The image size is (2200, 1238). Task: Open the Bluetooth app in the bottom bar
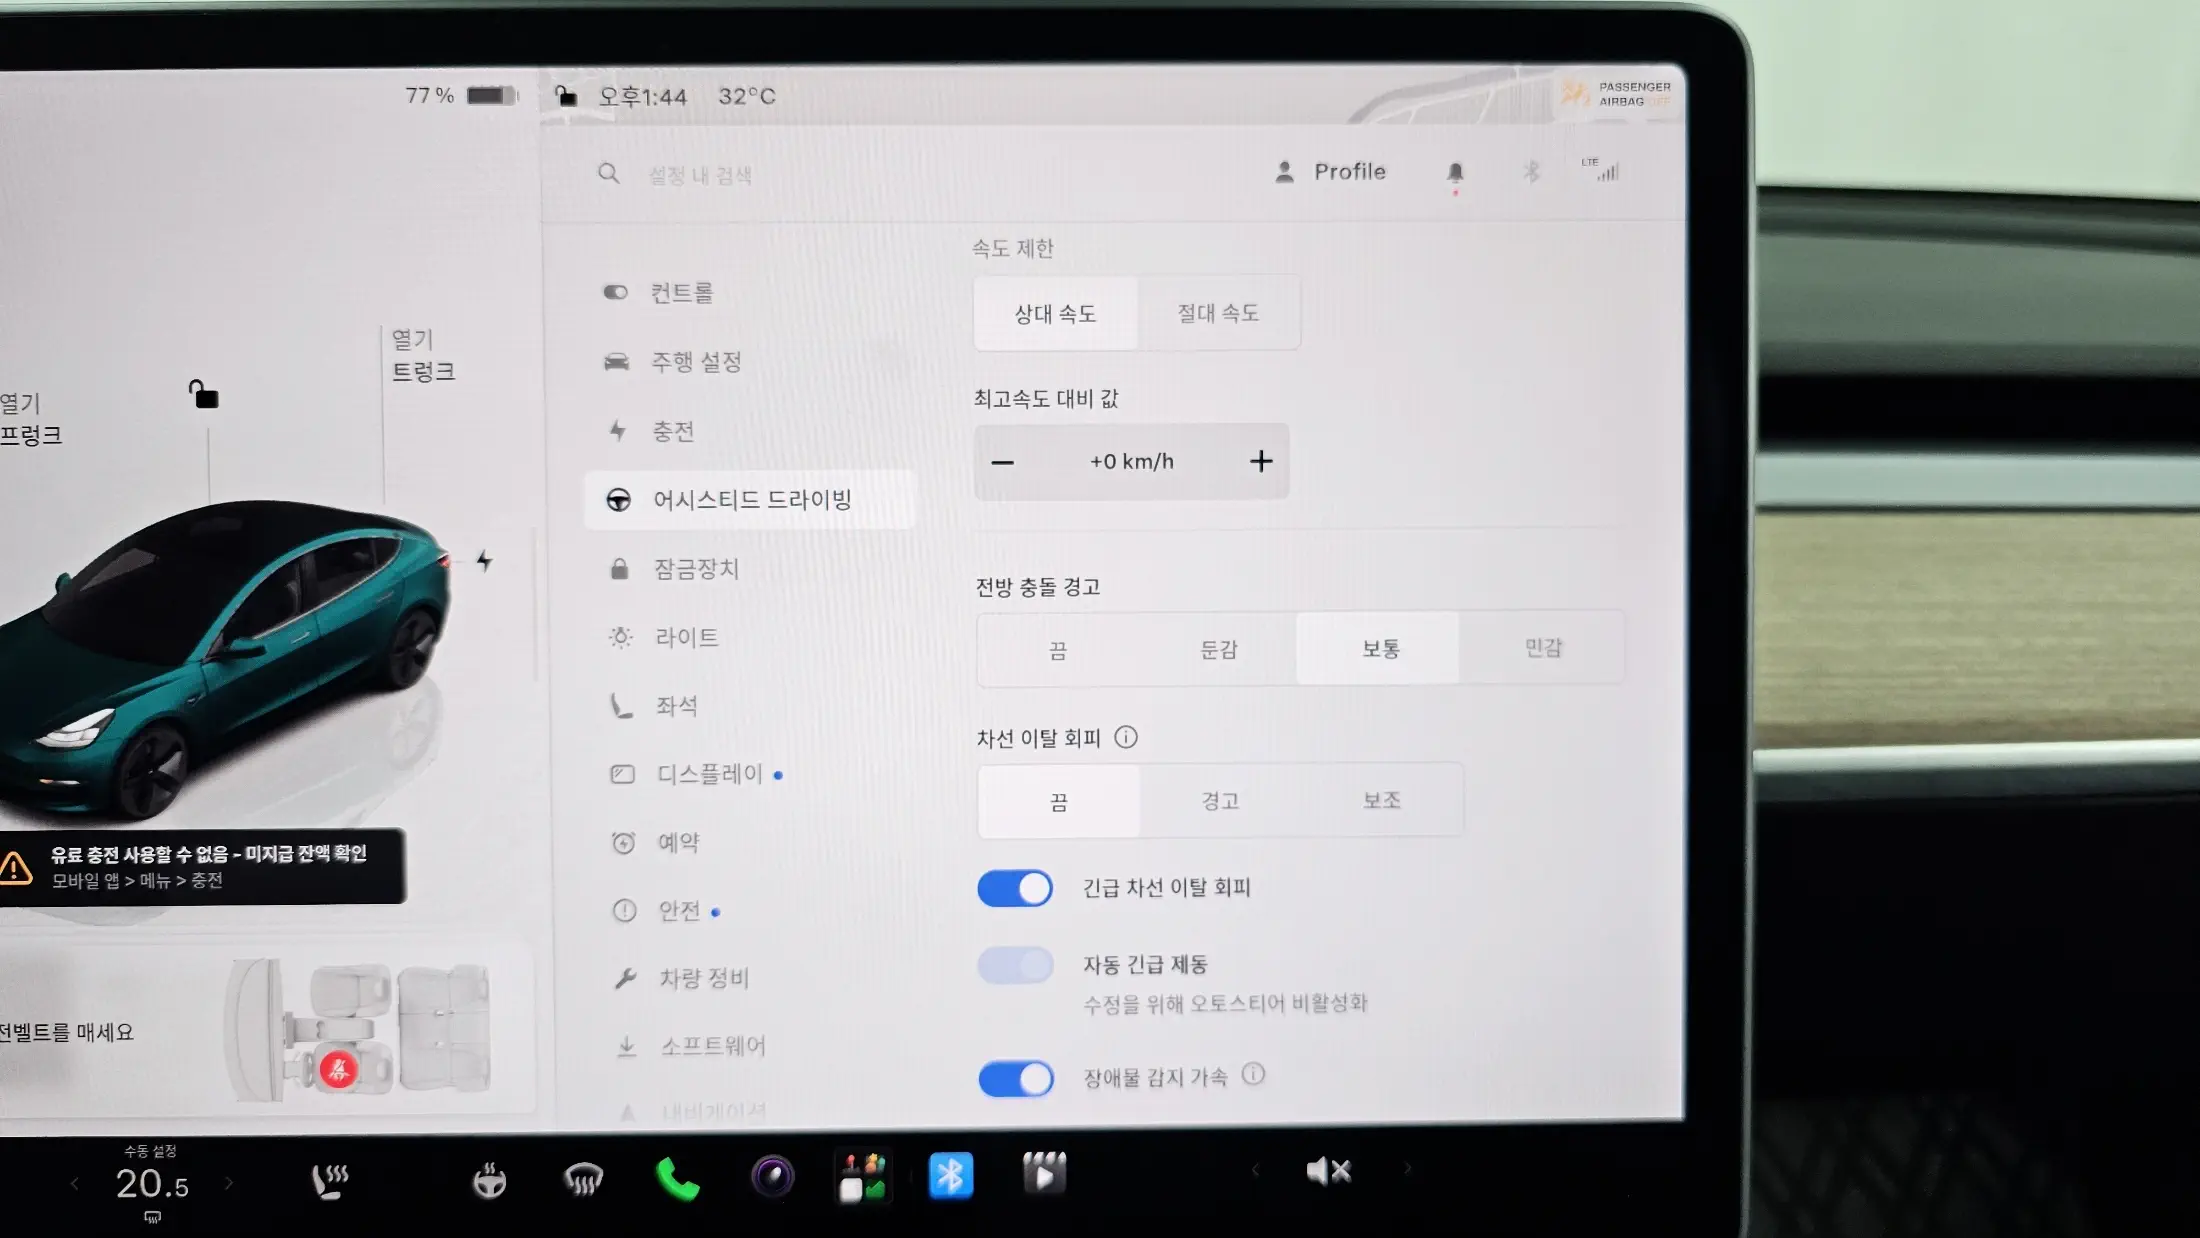(950, 1175)
